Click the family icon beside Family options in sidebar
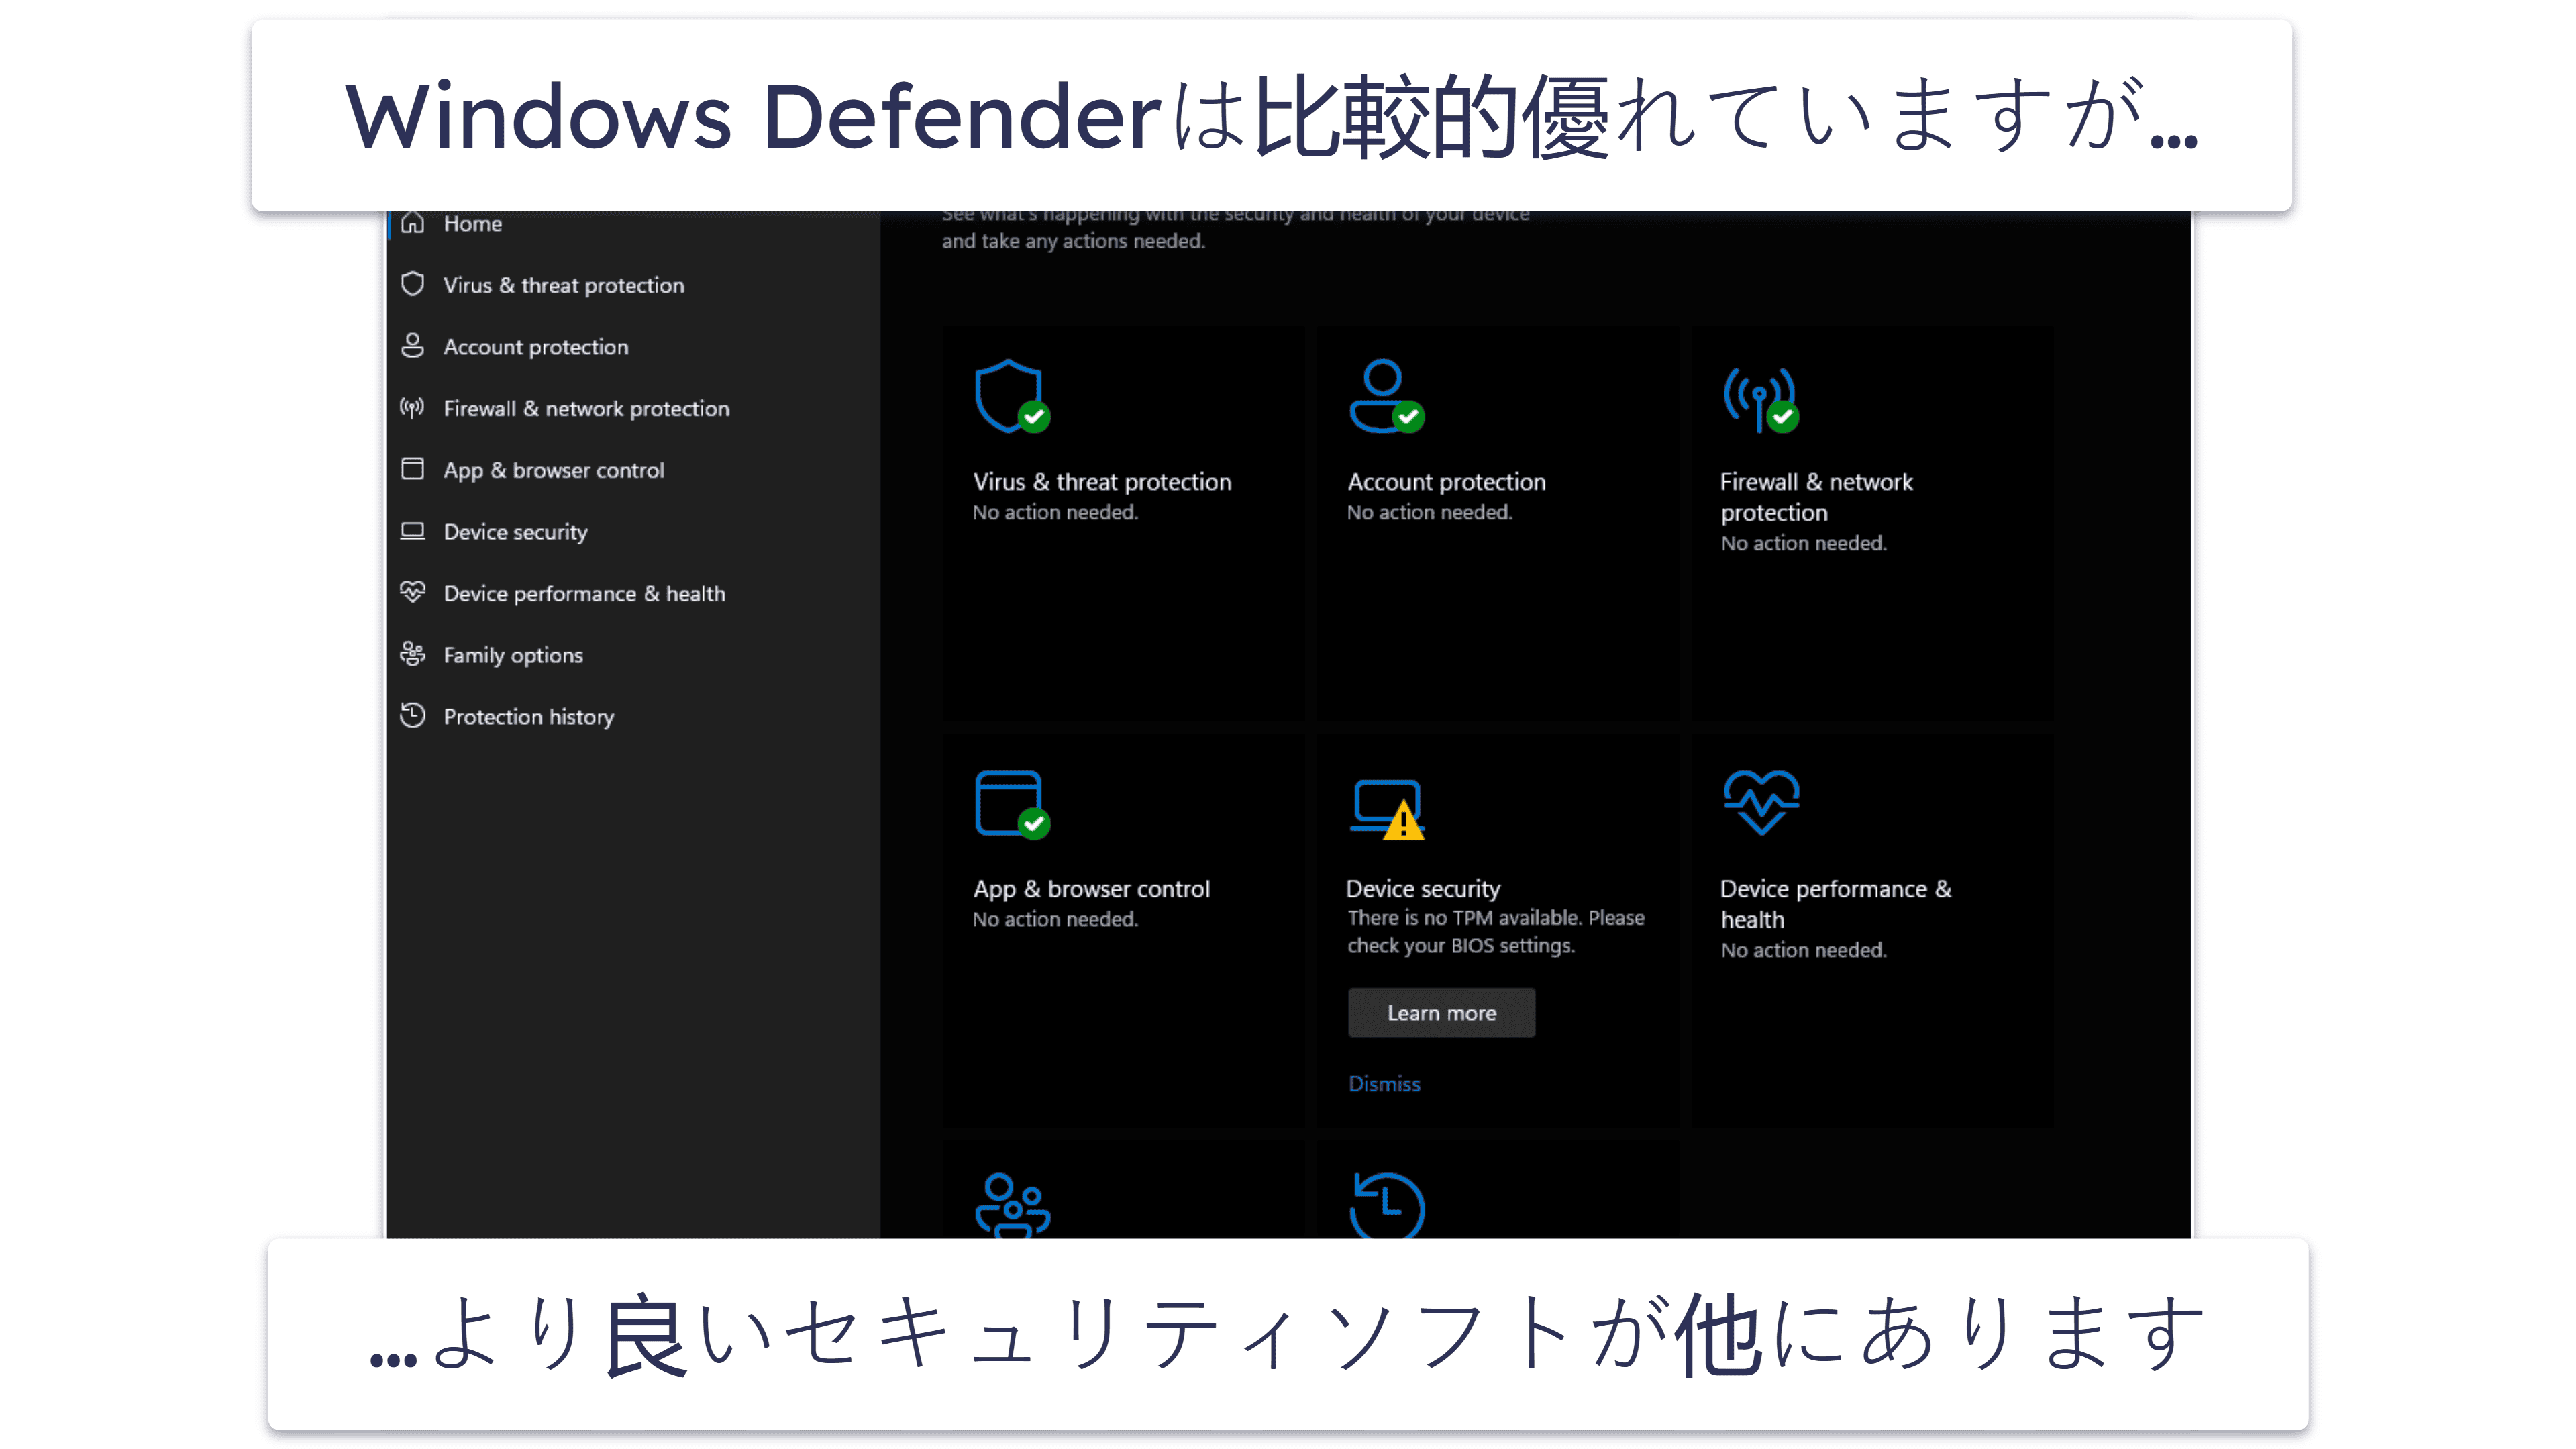 (412, 654)
